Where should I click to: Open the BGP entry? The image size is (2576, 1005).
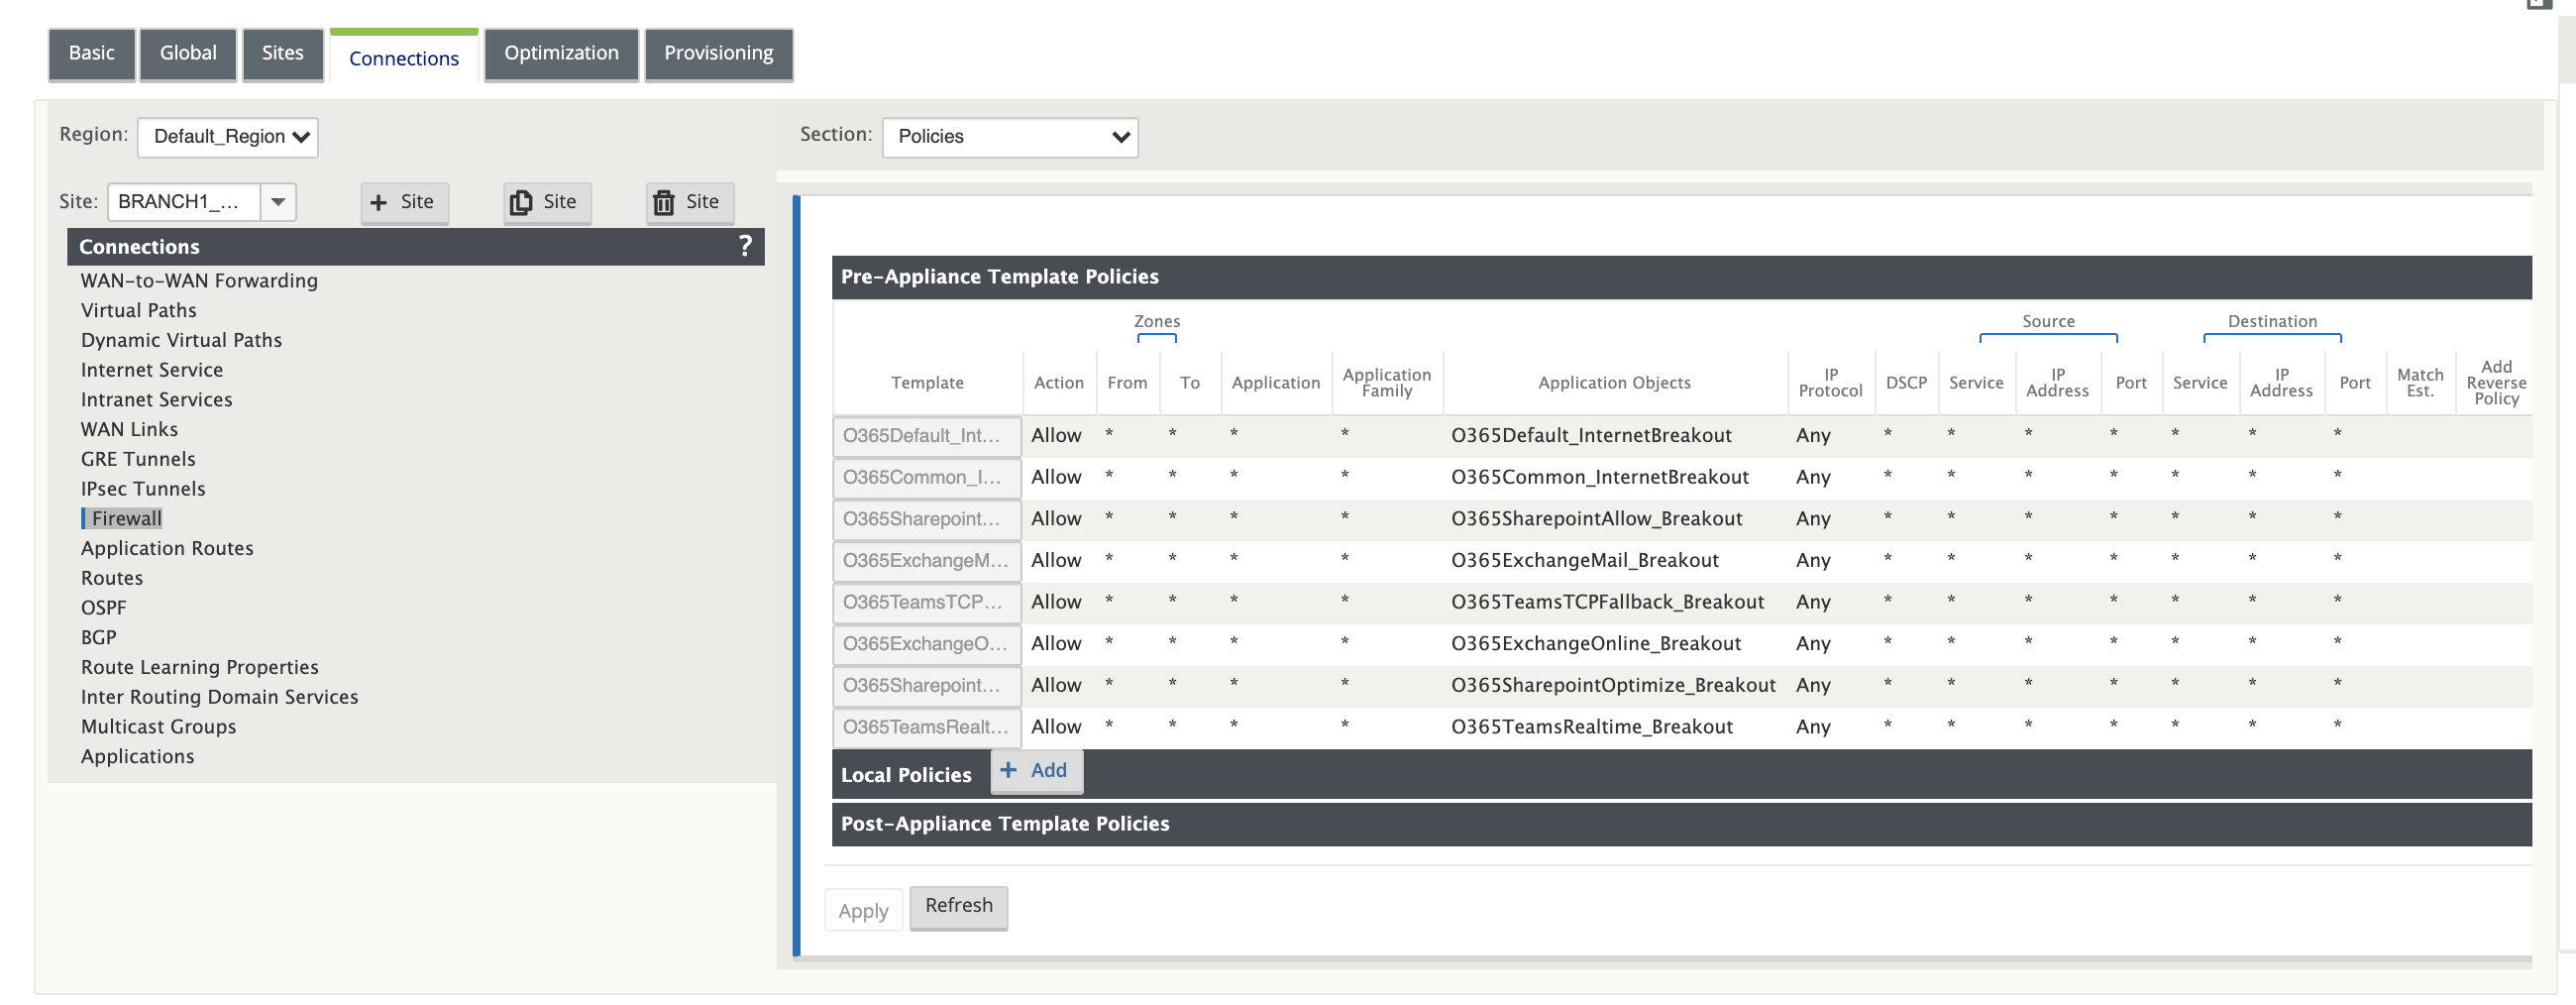(x=98, y=638)
